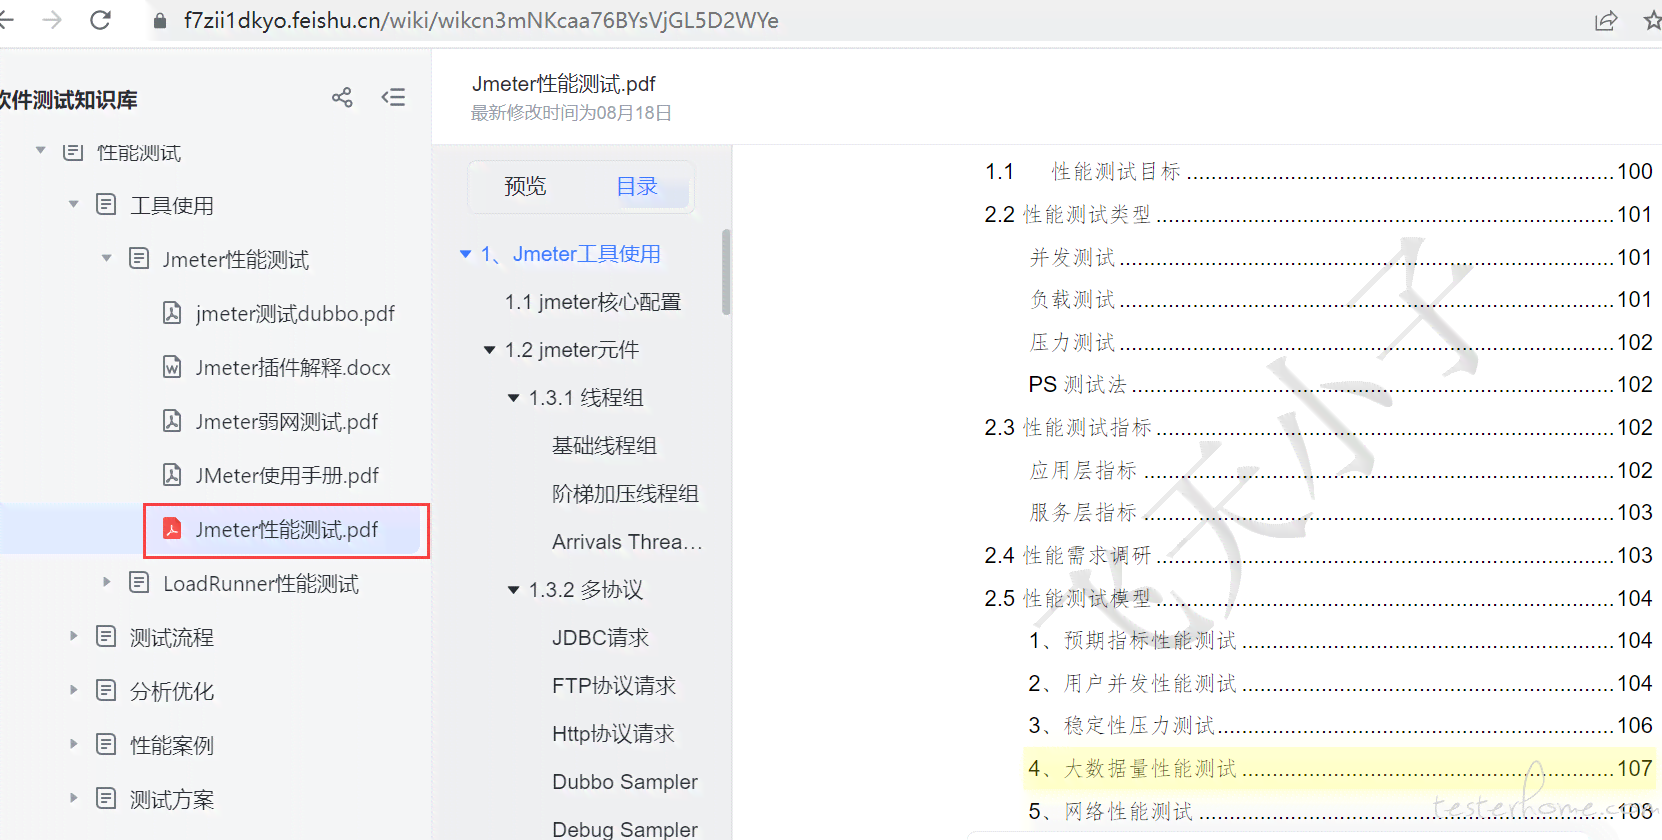Open jmeter测试dubbo.pdf in the tree
This screenshot has width=1662, height=840.
tap(295, 314)
